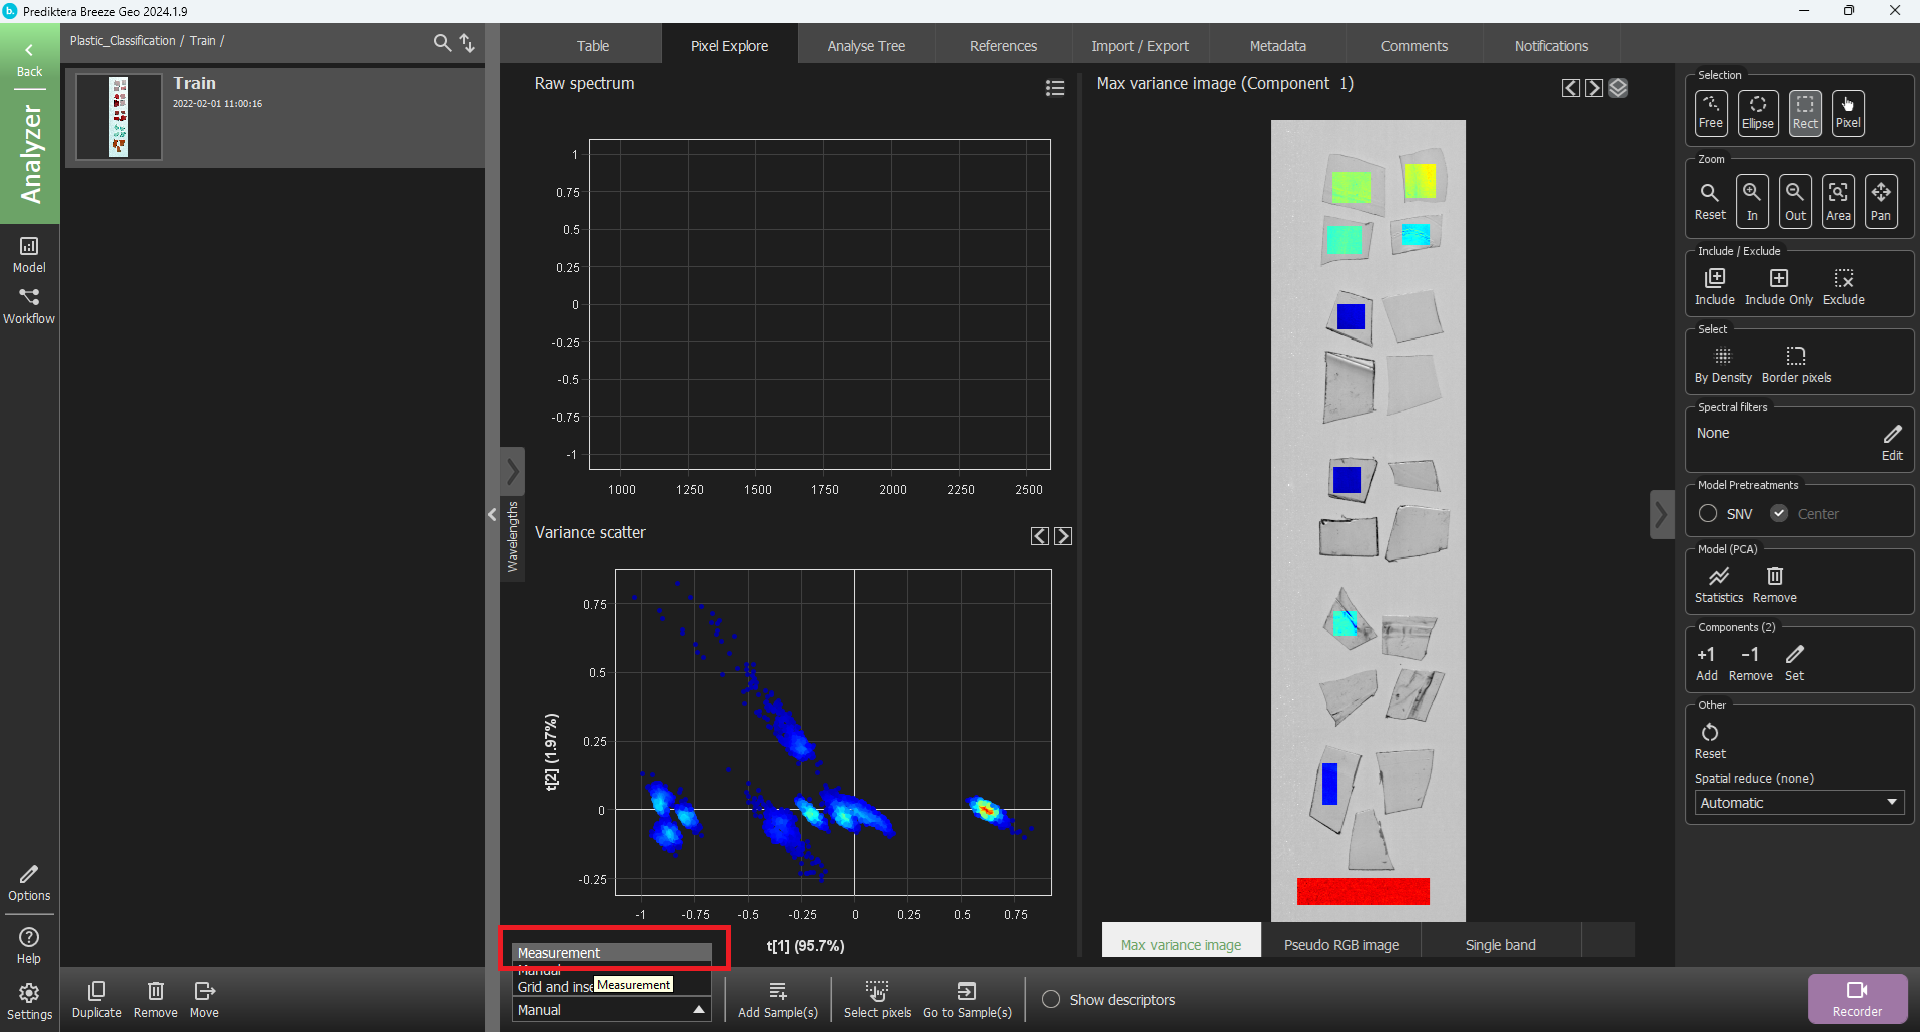This screenshot has height=1032, width=1920.
Task: Select the Ellipse selection tool
Action: coord(1757,112)
